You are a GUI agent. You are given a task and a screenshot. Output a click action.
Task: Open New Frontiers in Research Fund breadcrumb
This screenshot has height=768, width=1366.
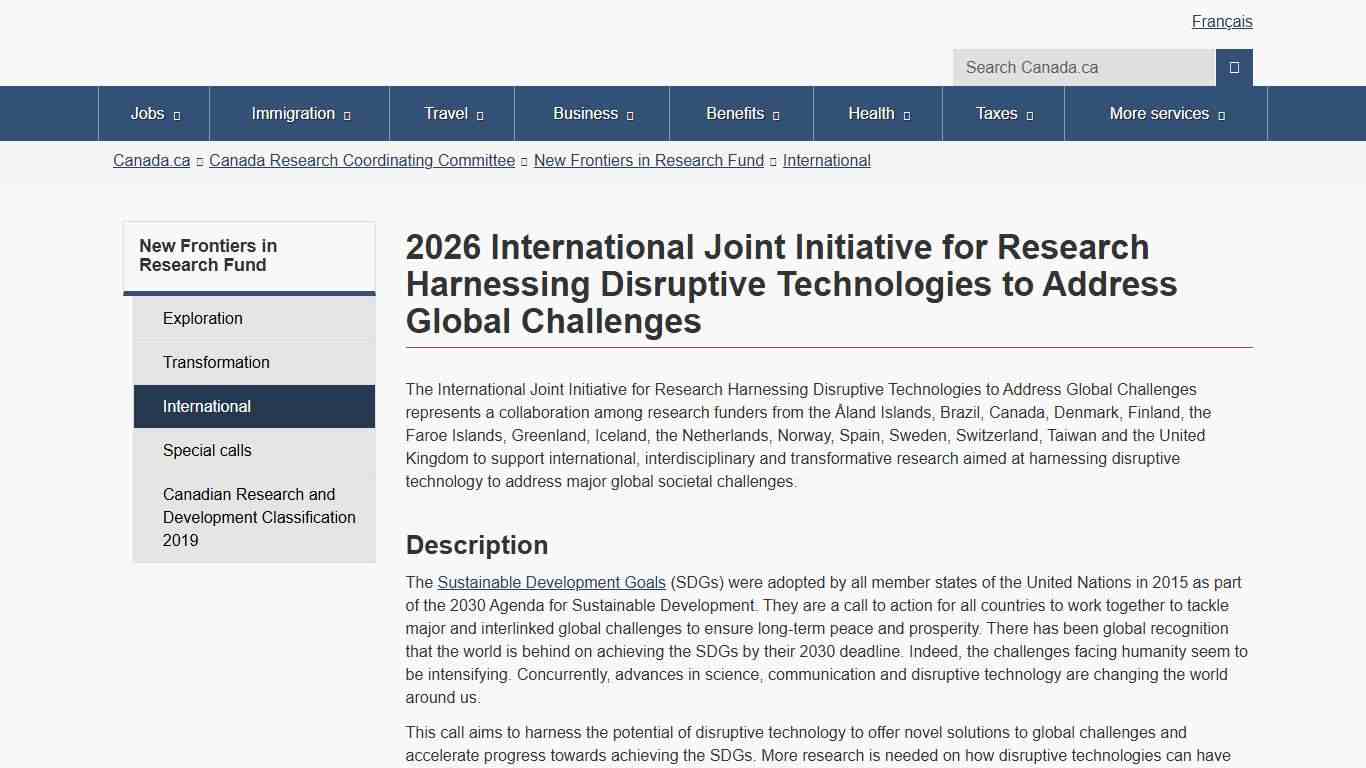click(648, 160)
